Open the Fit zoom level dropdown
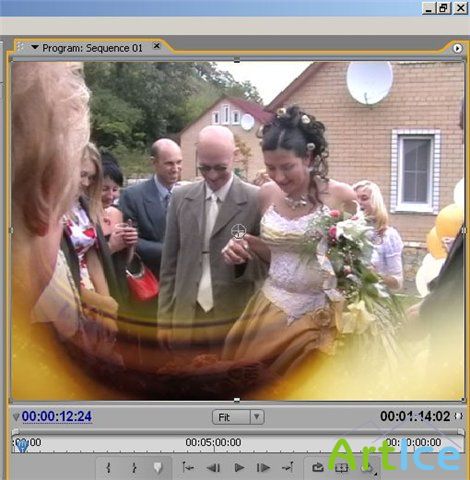 click(238, 417)
